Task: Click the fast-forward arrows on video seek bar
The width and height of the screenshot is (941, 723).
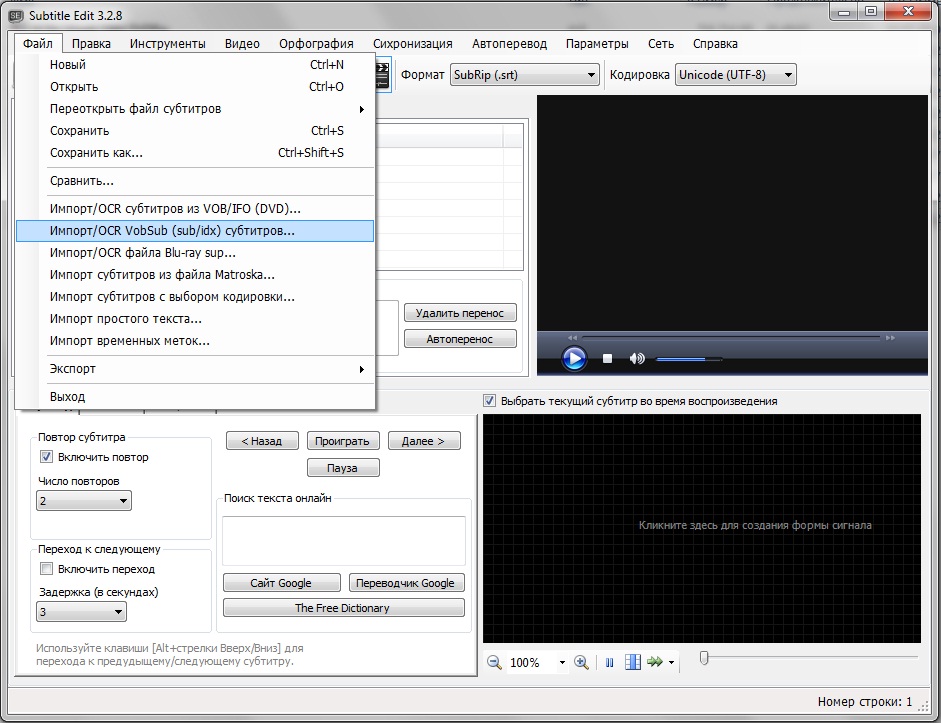Action: (x=891, y=338)
